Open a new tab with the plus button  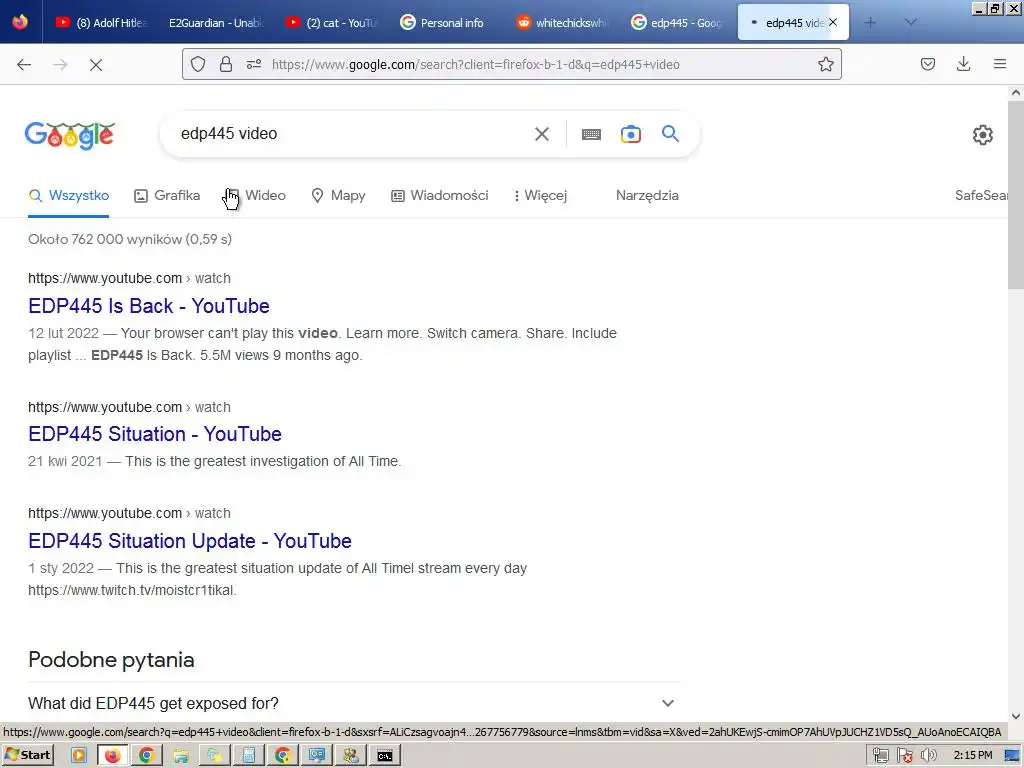[870, 22]
